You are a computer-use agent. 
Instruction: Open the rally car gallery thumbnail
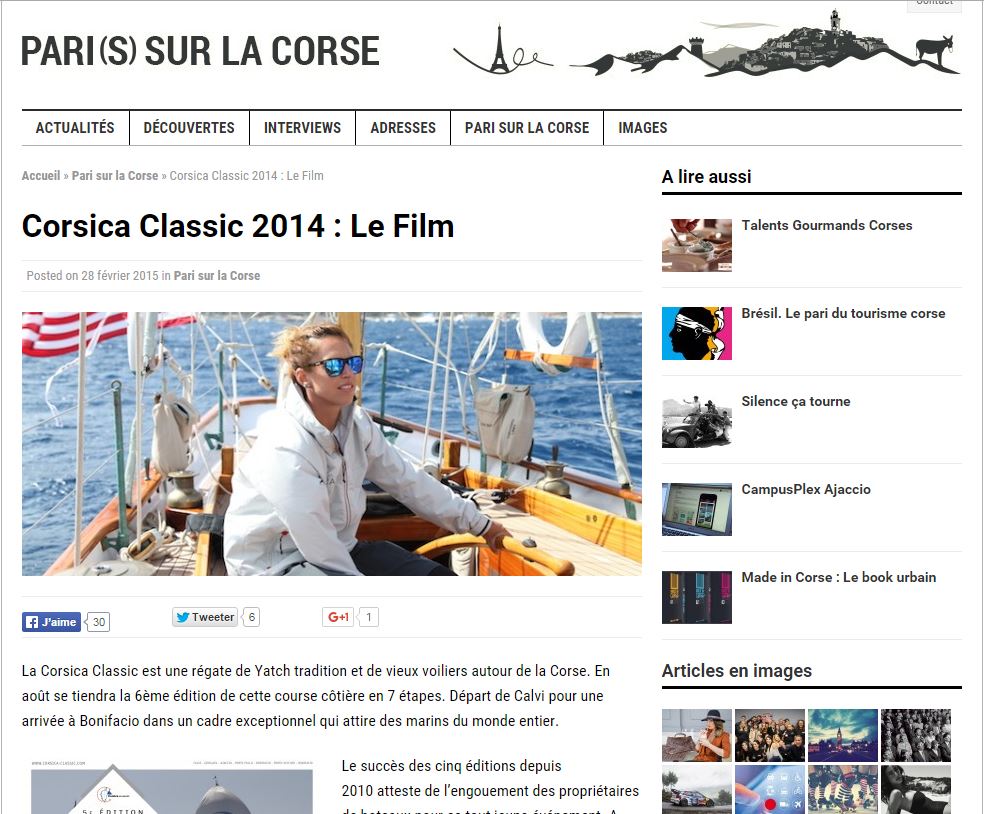pos(697,790)
